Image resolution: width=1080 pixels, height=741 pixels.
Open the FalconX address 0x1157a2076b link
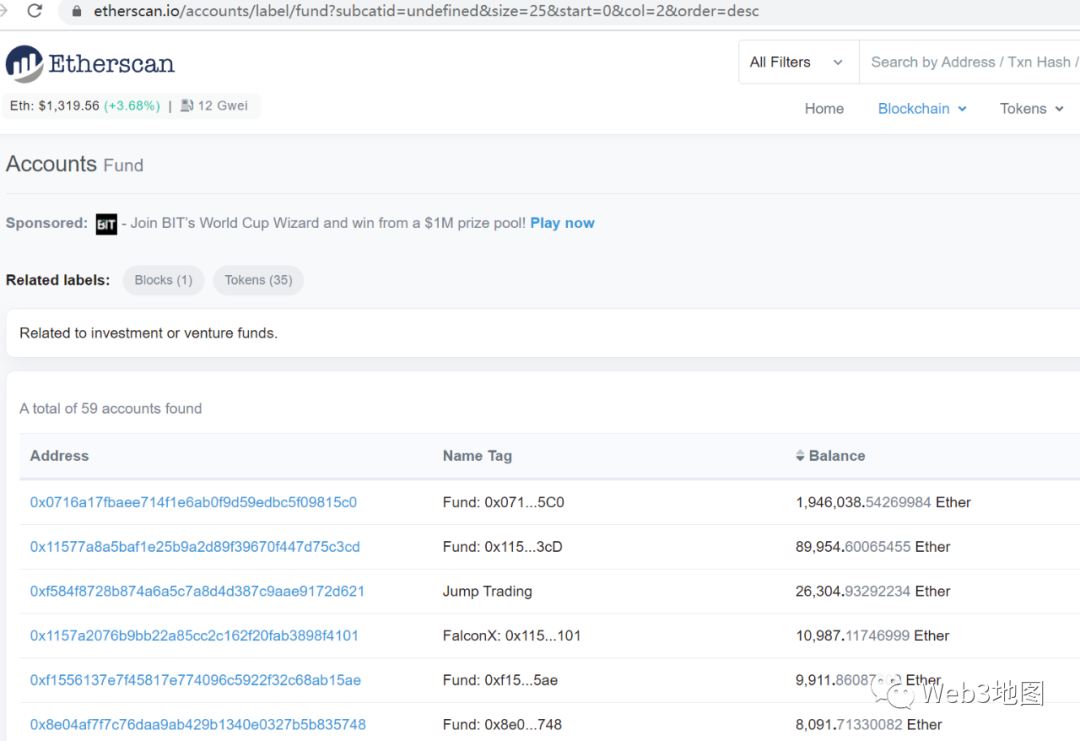pyautogui.click(x=194, y=635)
